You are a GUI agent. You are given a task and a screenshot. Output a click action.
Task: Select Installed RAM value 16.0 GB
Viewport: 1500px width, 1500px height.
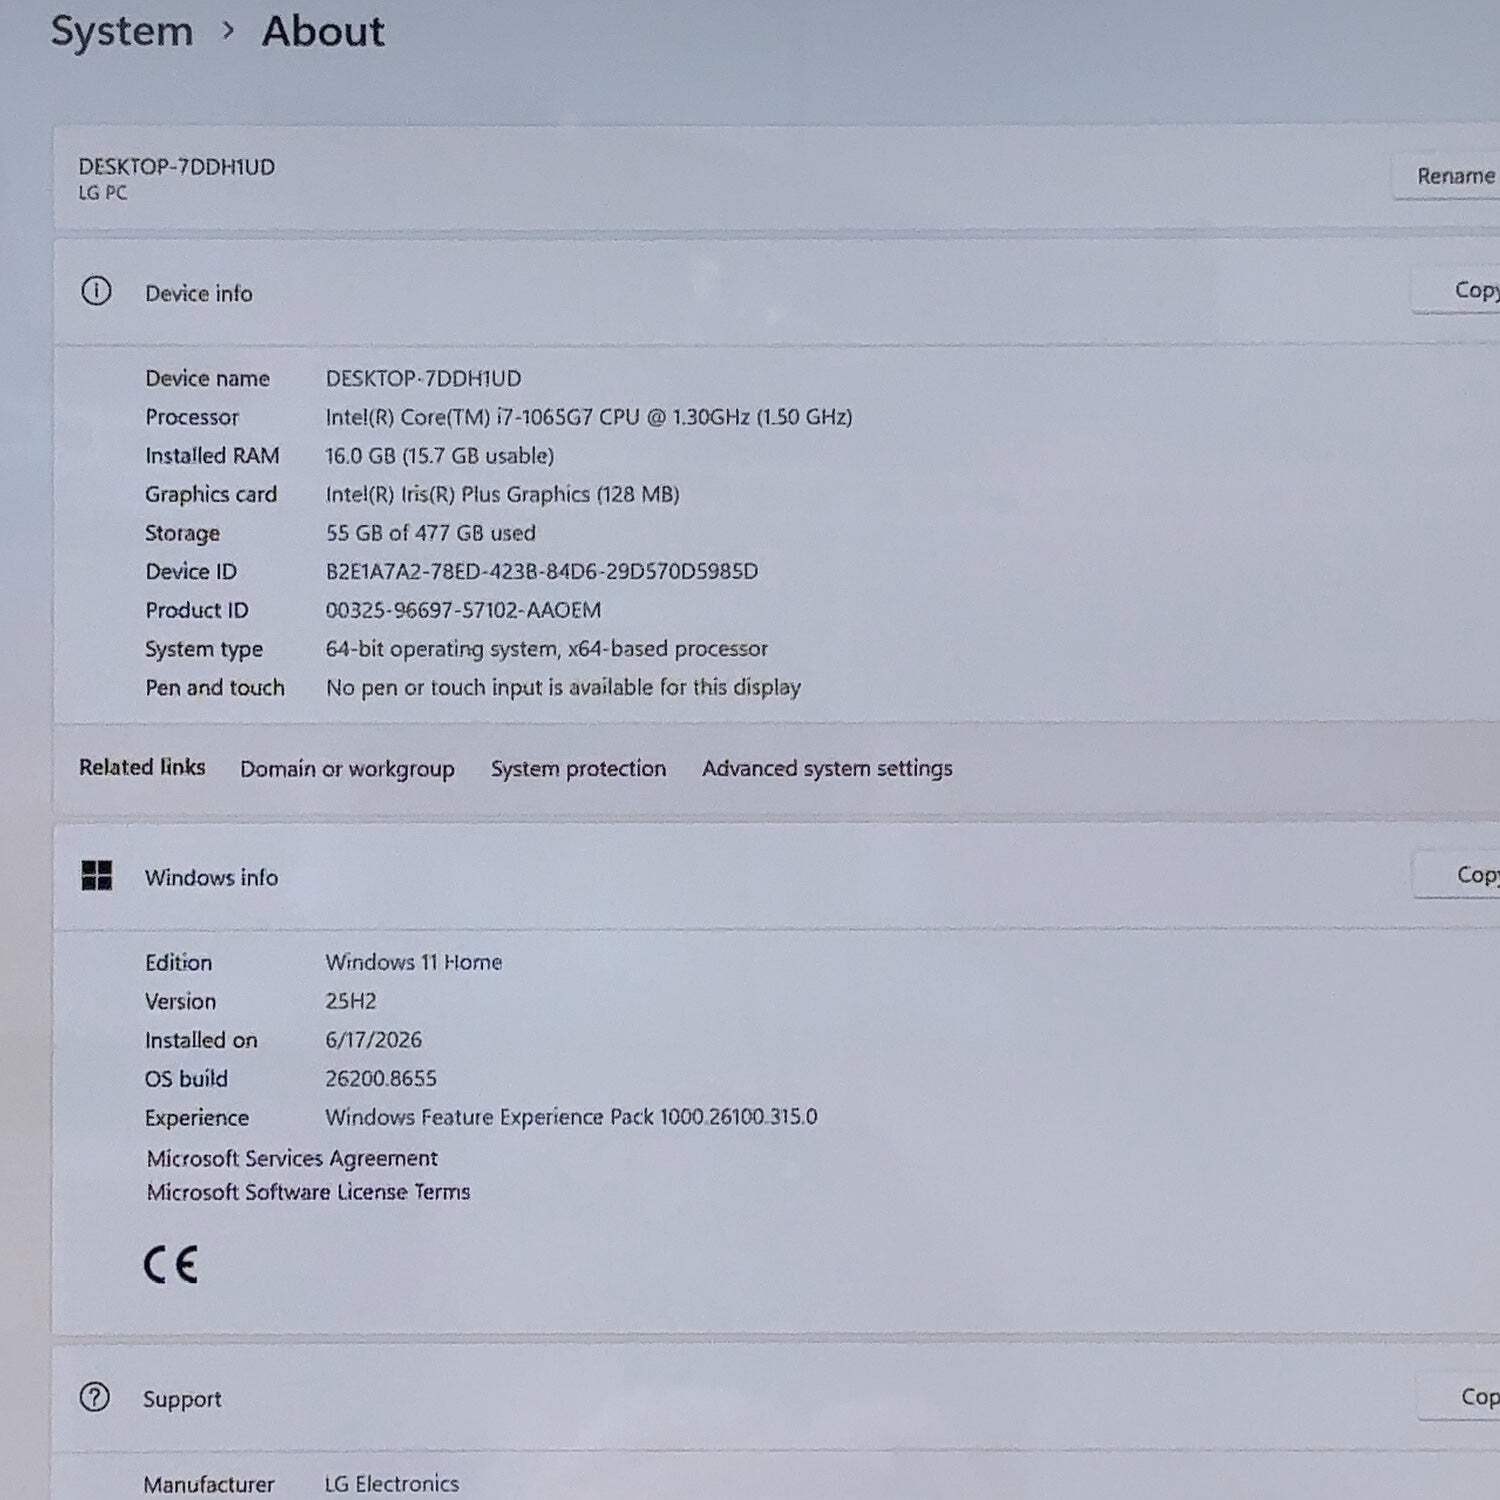click(440, 456)
